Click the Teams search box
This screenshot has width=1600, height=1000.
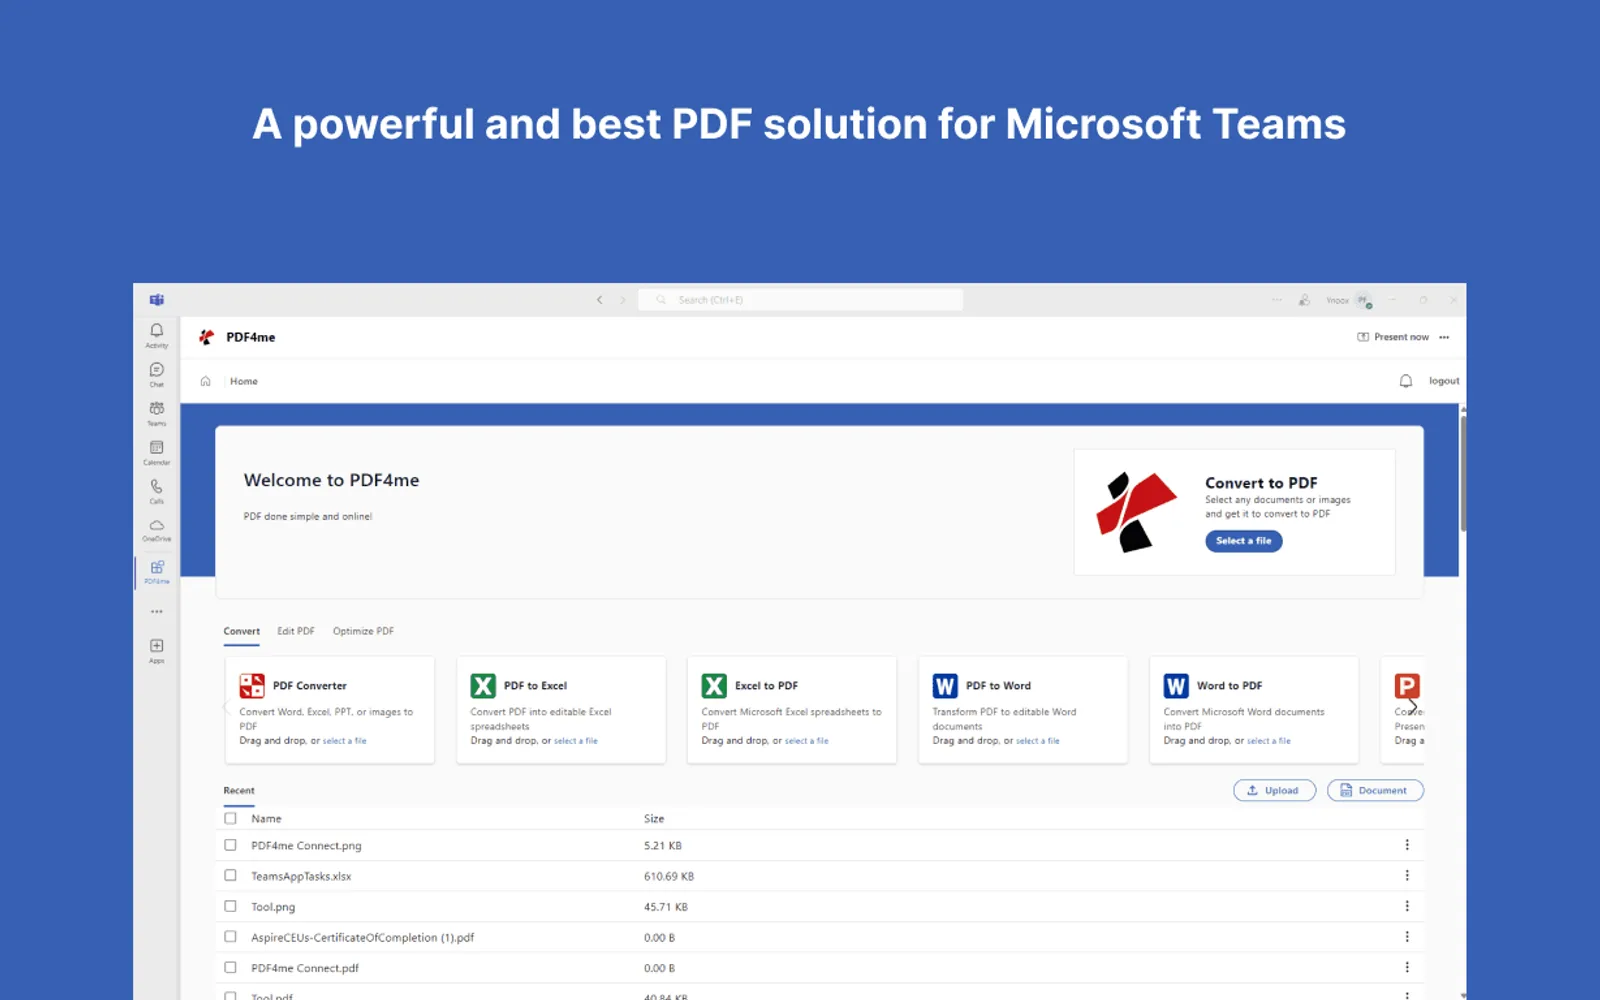click(x=801, y=300)
